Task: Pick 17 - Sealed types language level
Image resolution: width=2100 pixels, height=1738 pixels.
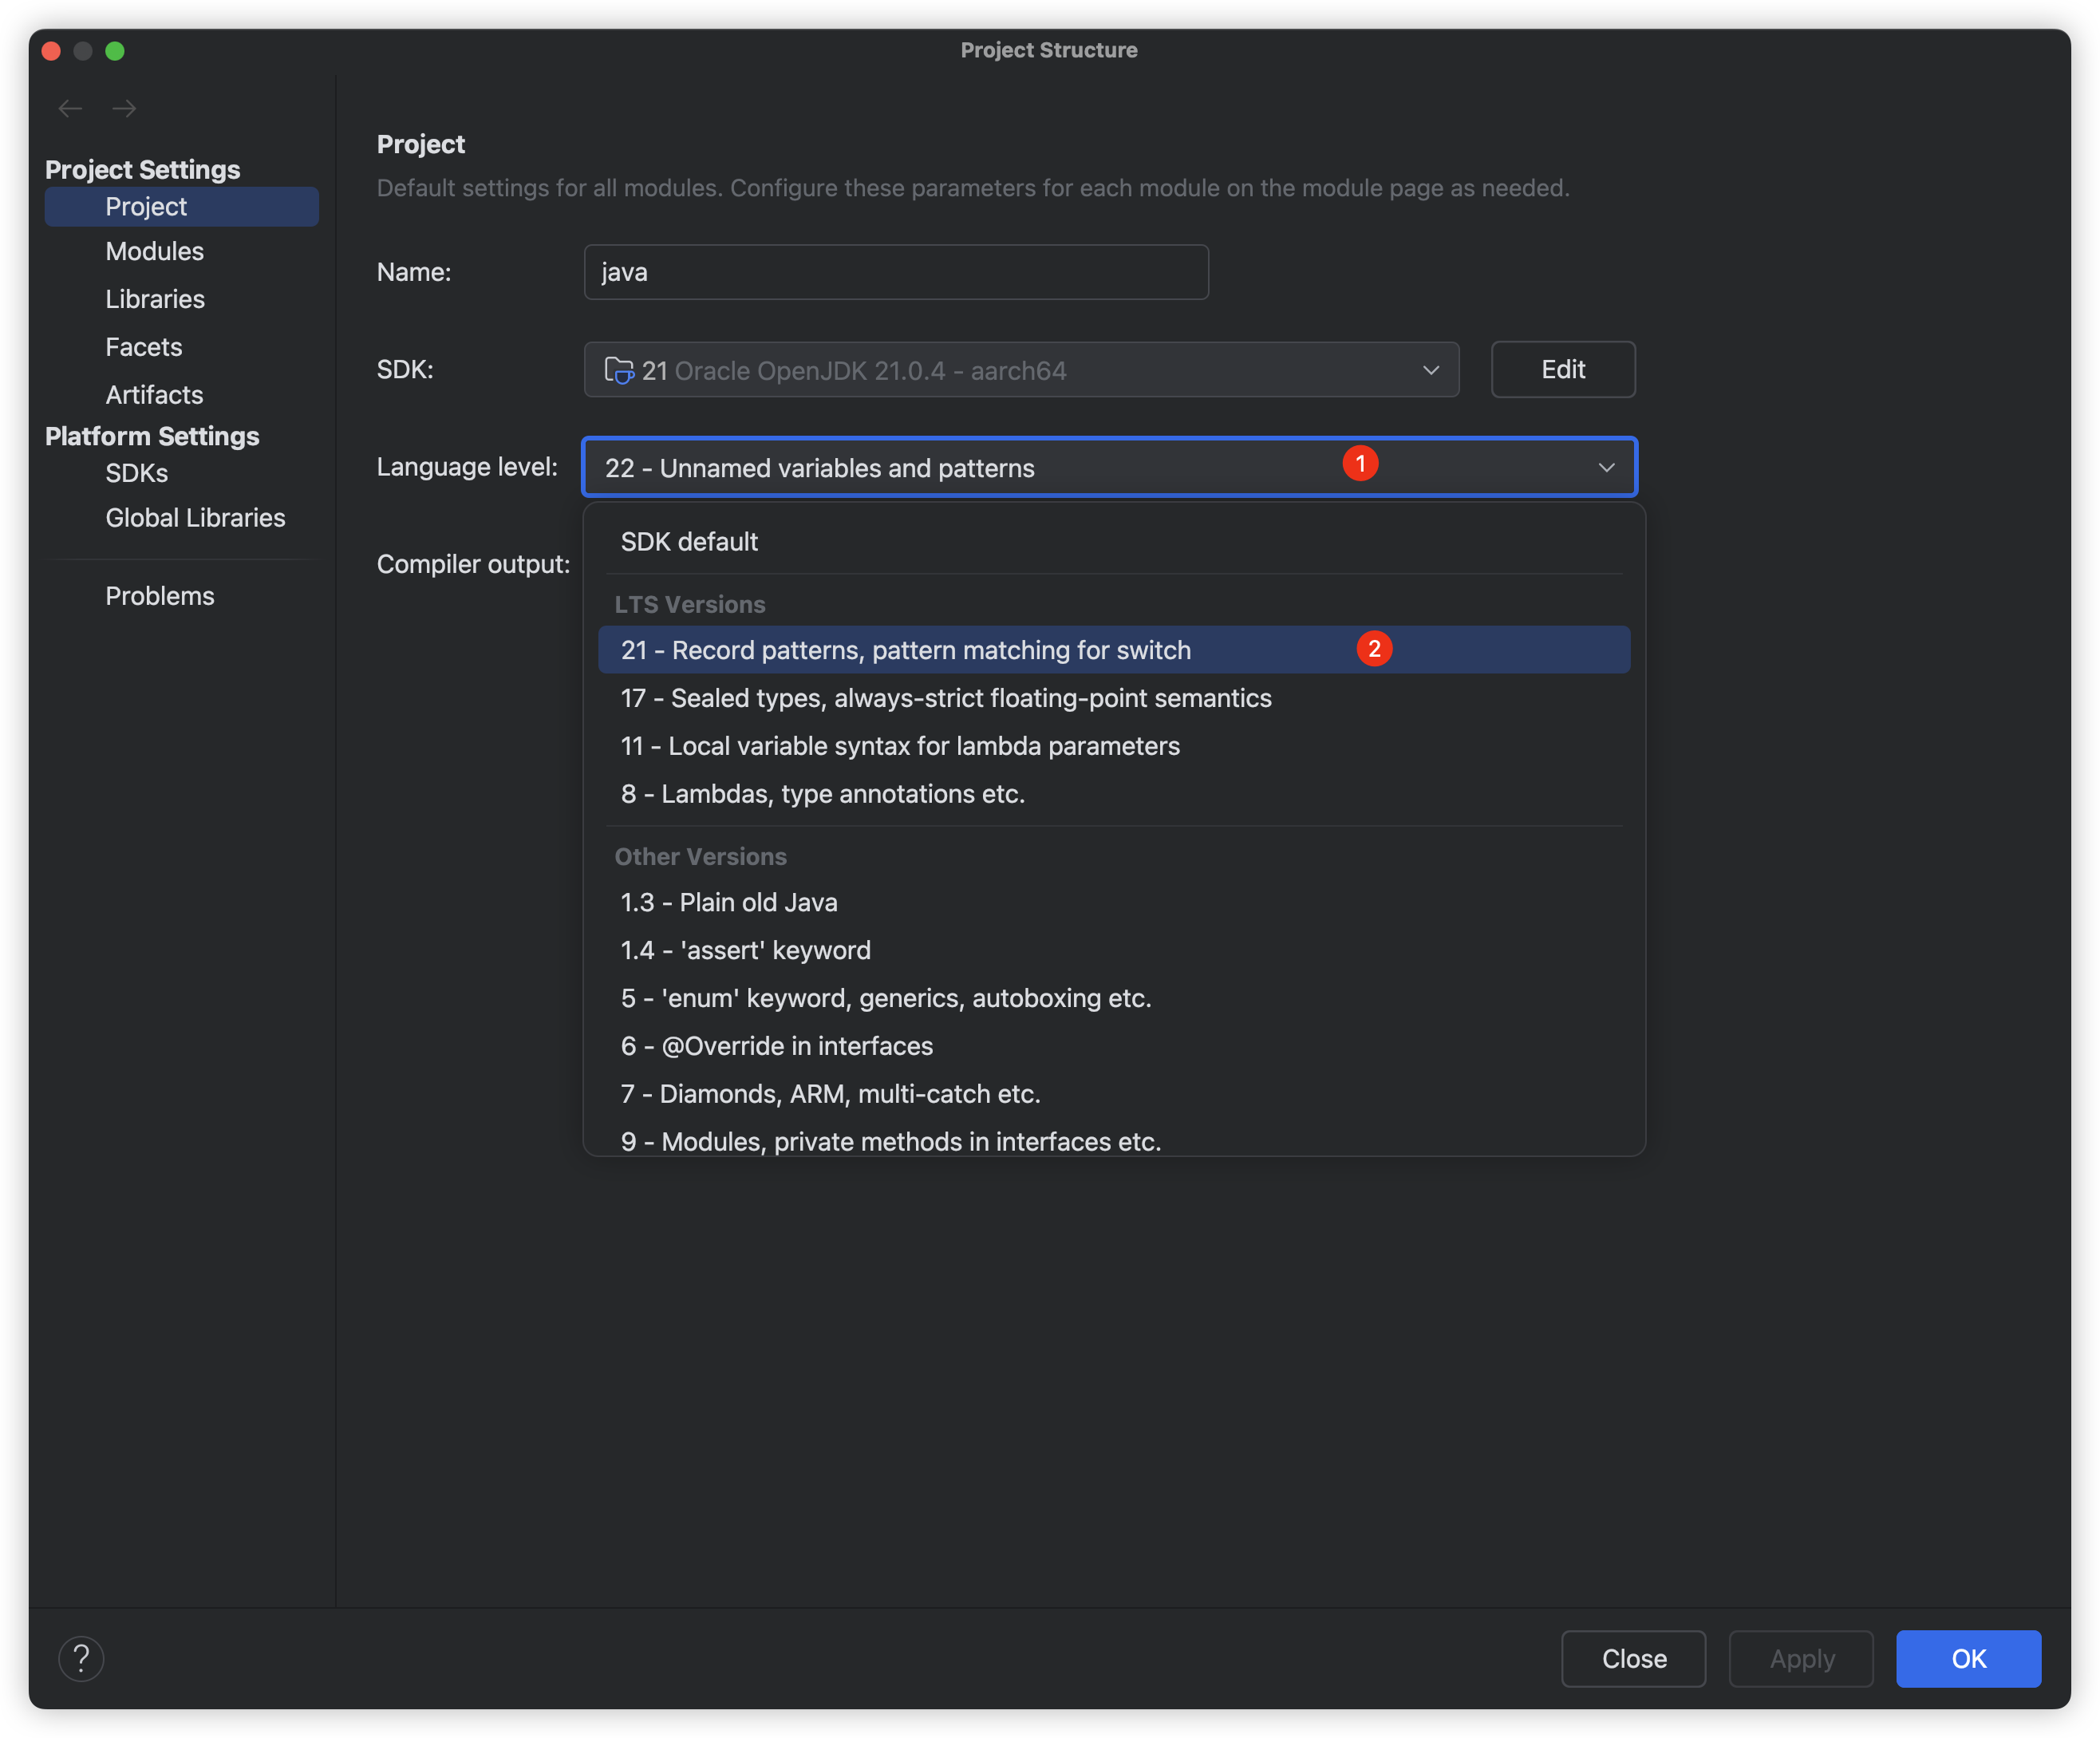Action: click(945, 698)
